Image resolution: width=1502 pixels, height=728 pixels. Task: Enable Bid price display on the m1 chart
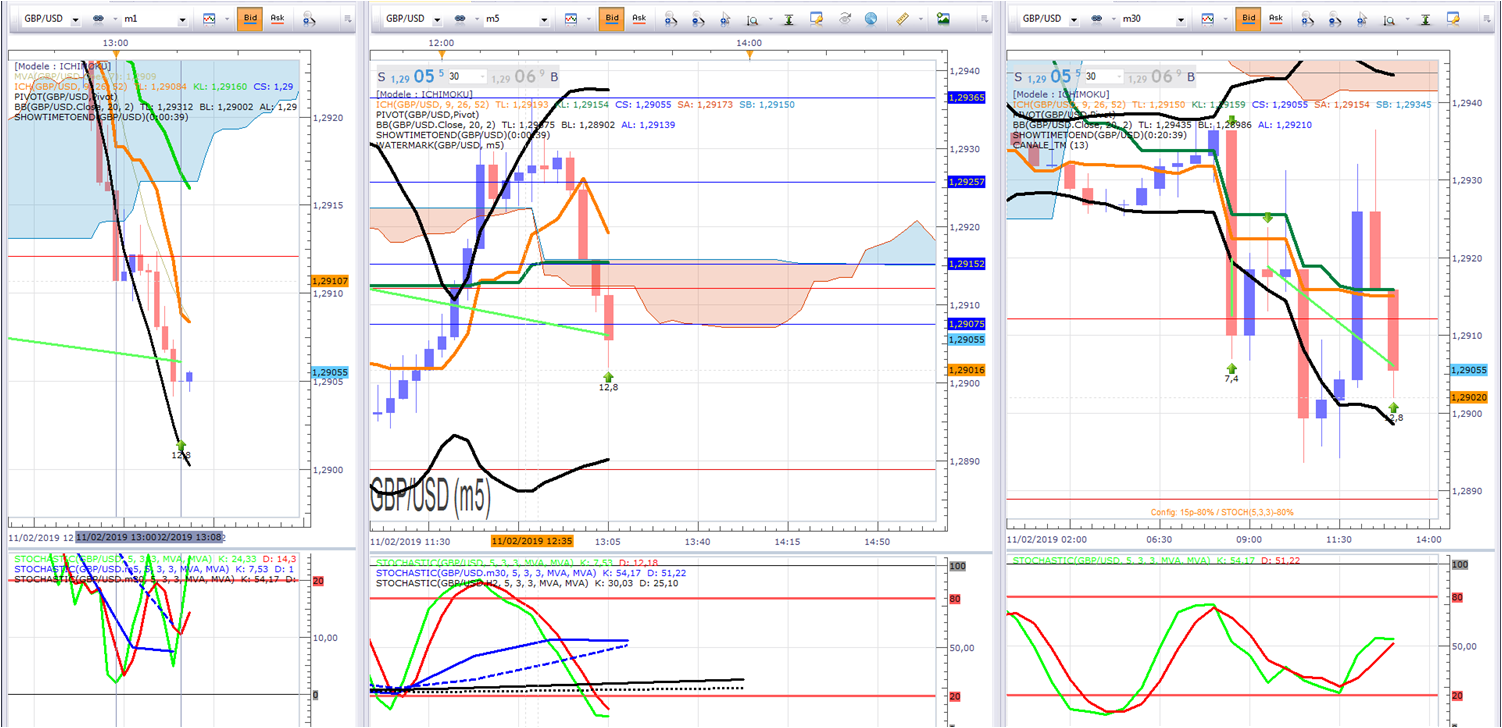(x=249, y=19)
